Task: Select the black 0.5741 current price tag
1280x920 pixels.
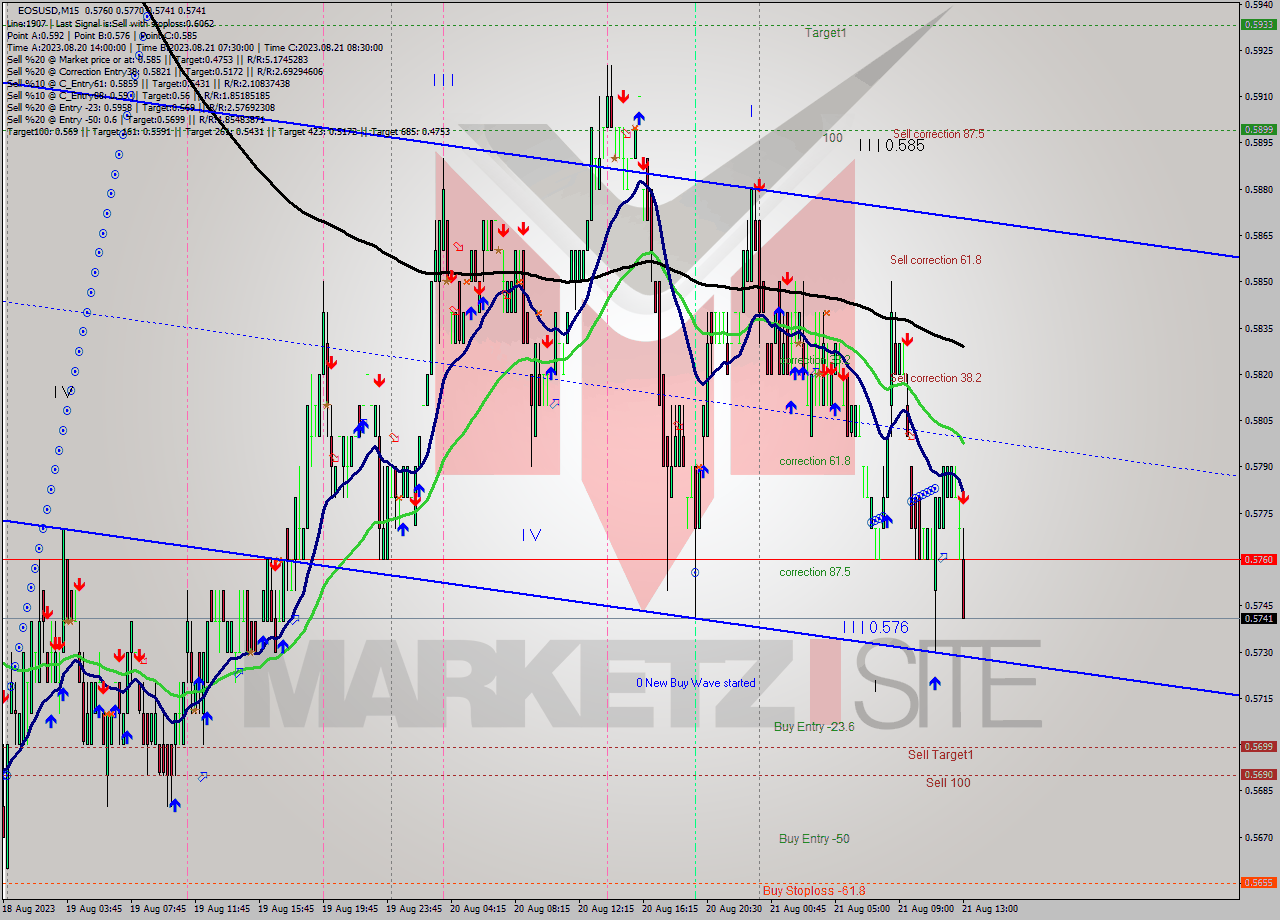Action: pos(1258,618)
